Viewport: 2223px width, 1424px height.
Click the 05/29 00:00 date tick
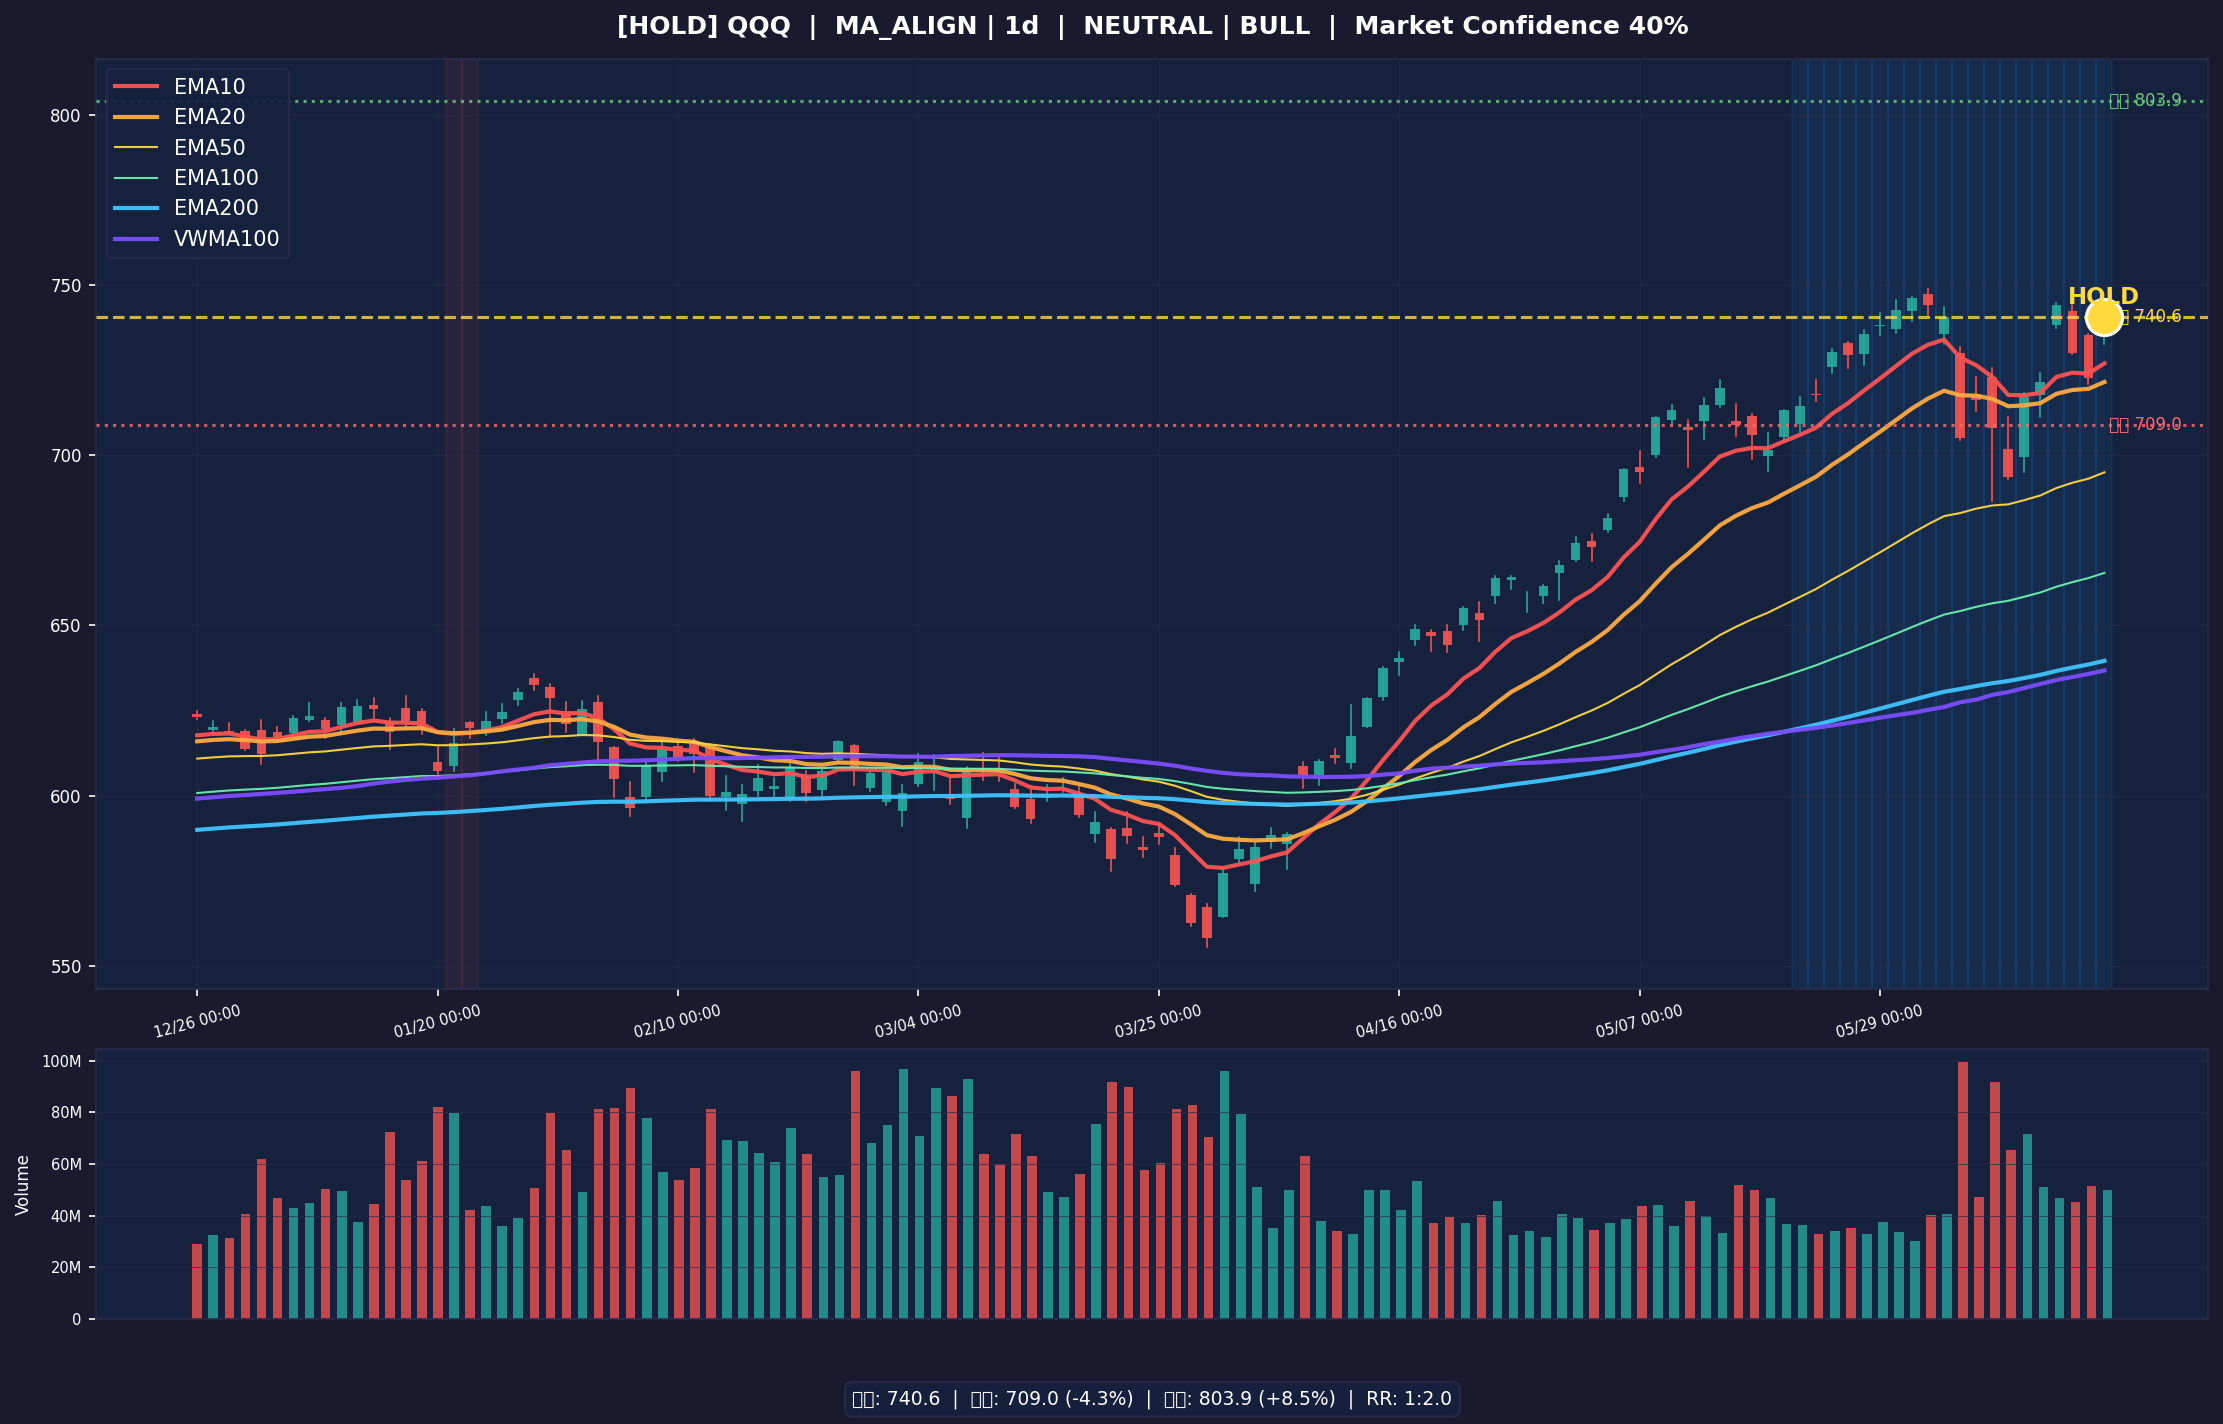coord(1879,1021)
